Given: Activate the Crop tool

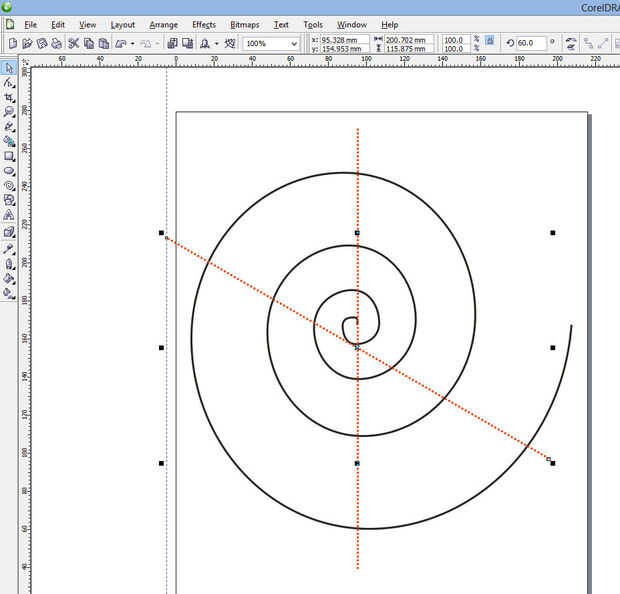Looking at the screenshot, I should tap(9, 98).
